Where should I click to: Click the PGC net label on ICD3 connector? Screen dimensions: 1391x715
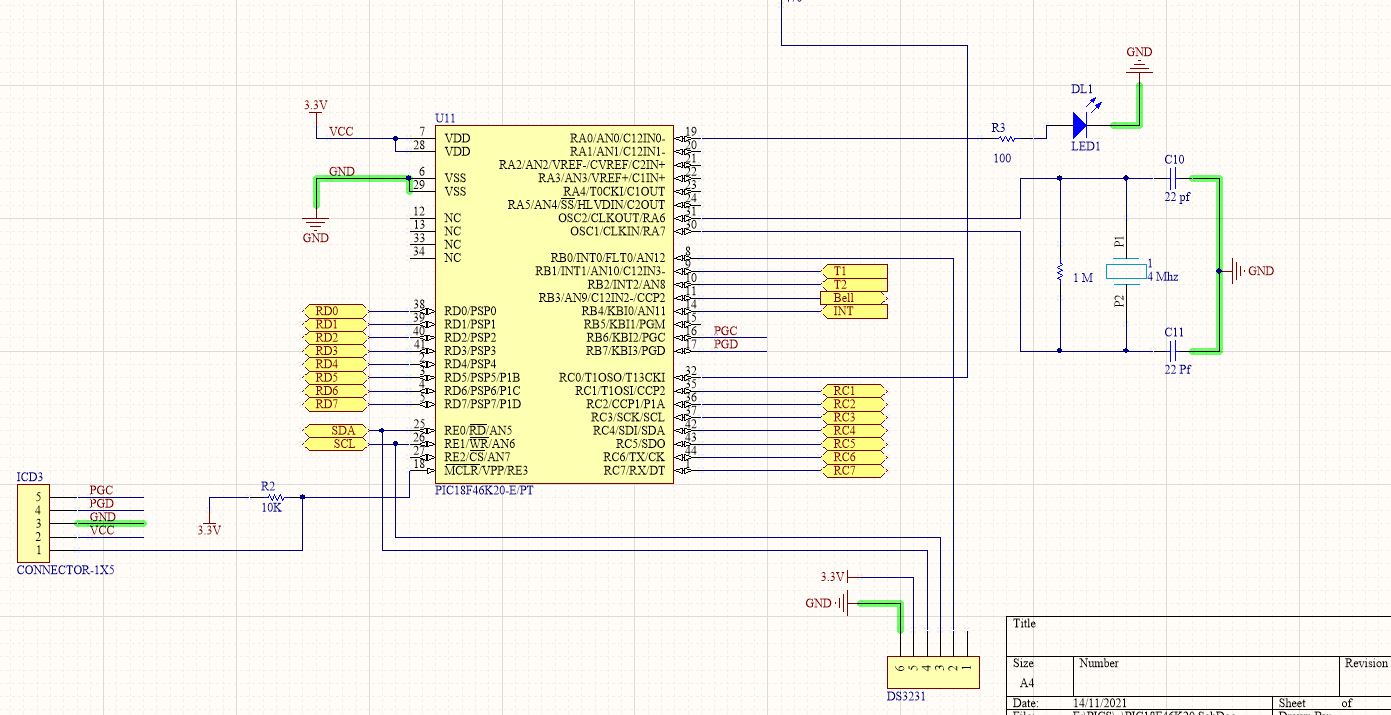[x=101, y=490]
